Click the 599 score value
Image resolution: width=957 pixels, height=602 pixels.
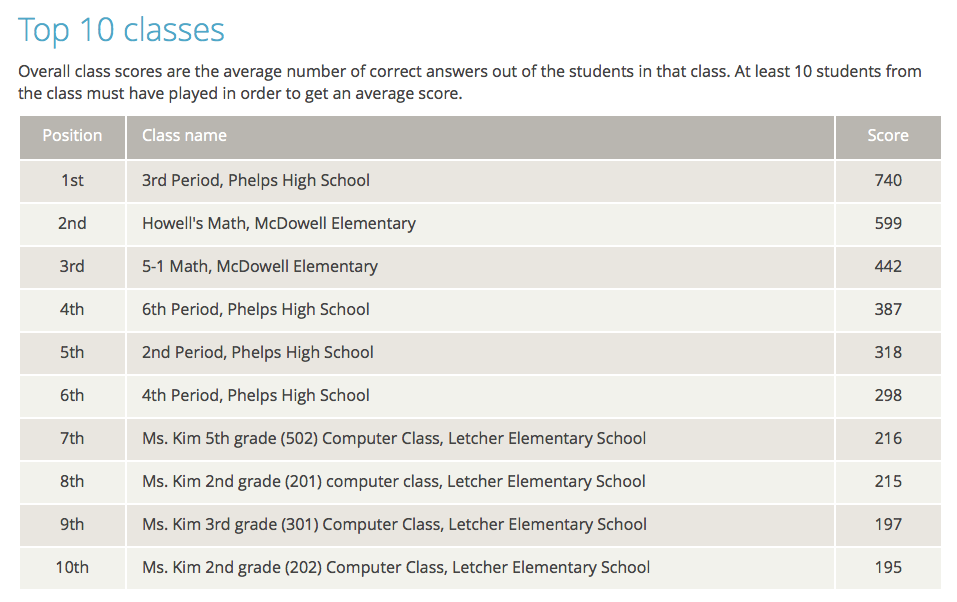click(888, 223)
